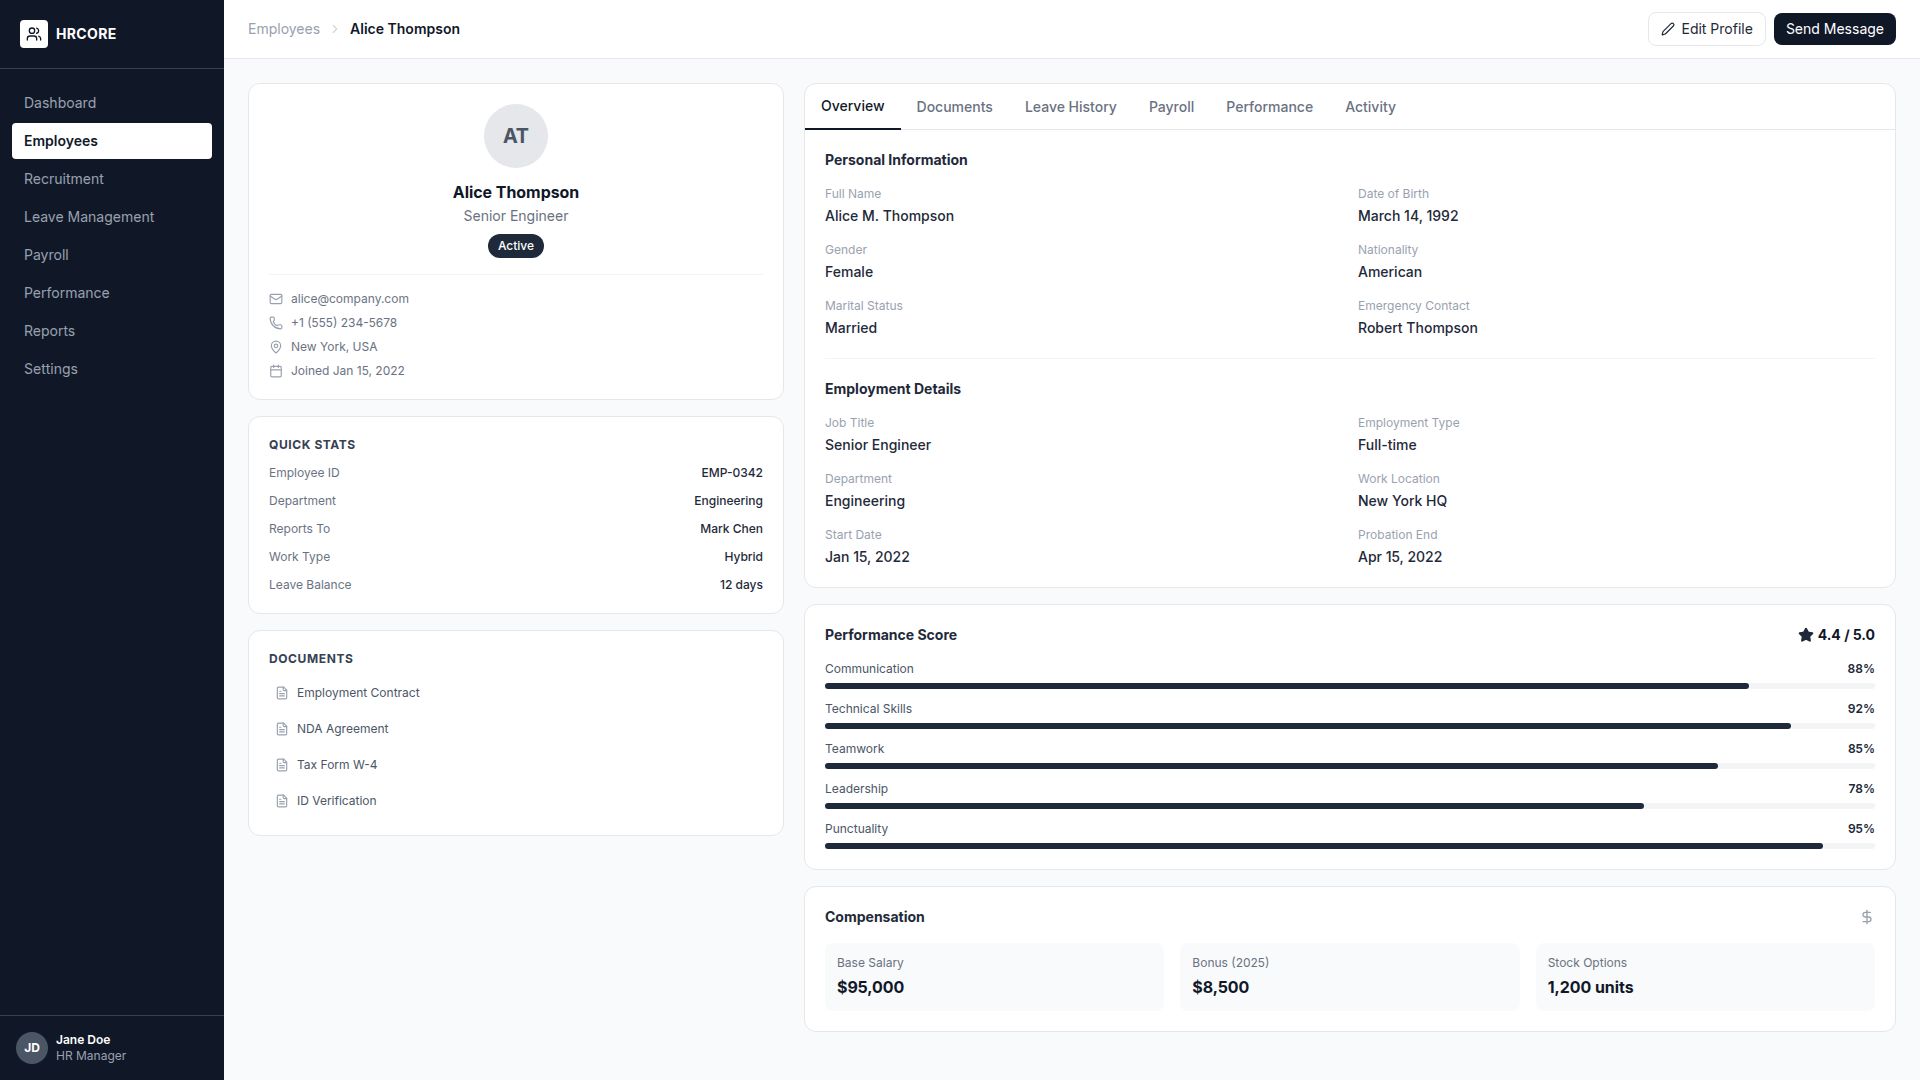Click the file icon for Tax Form W-4
The image size is (1920, 1080).
tap(282, 765)
